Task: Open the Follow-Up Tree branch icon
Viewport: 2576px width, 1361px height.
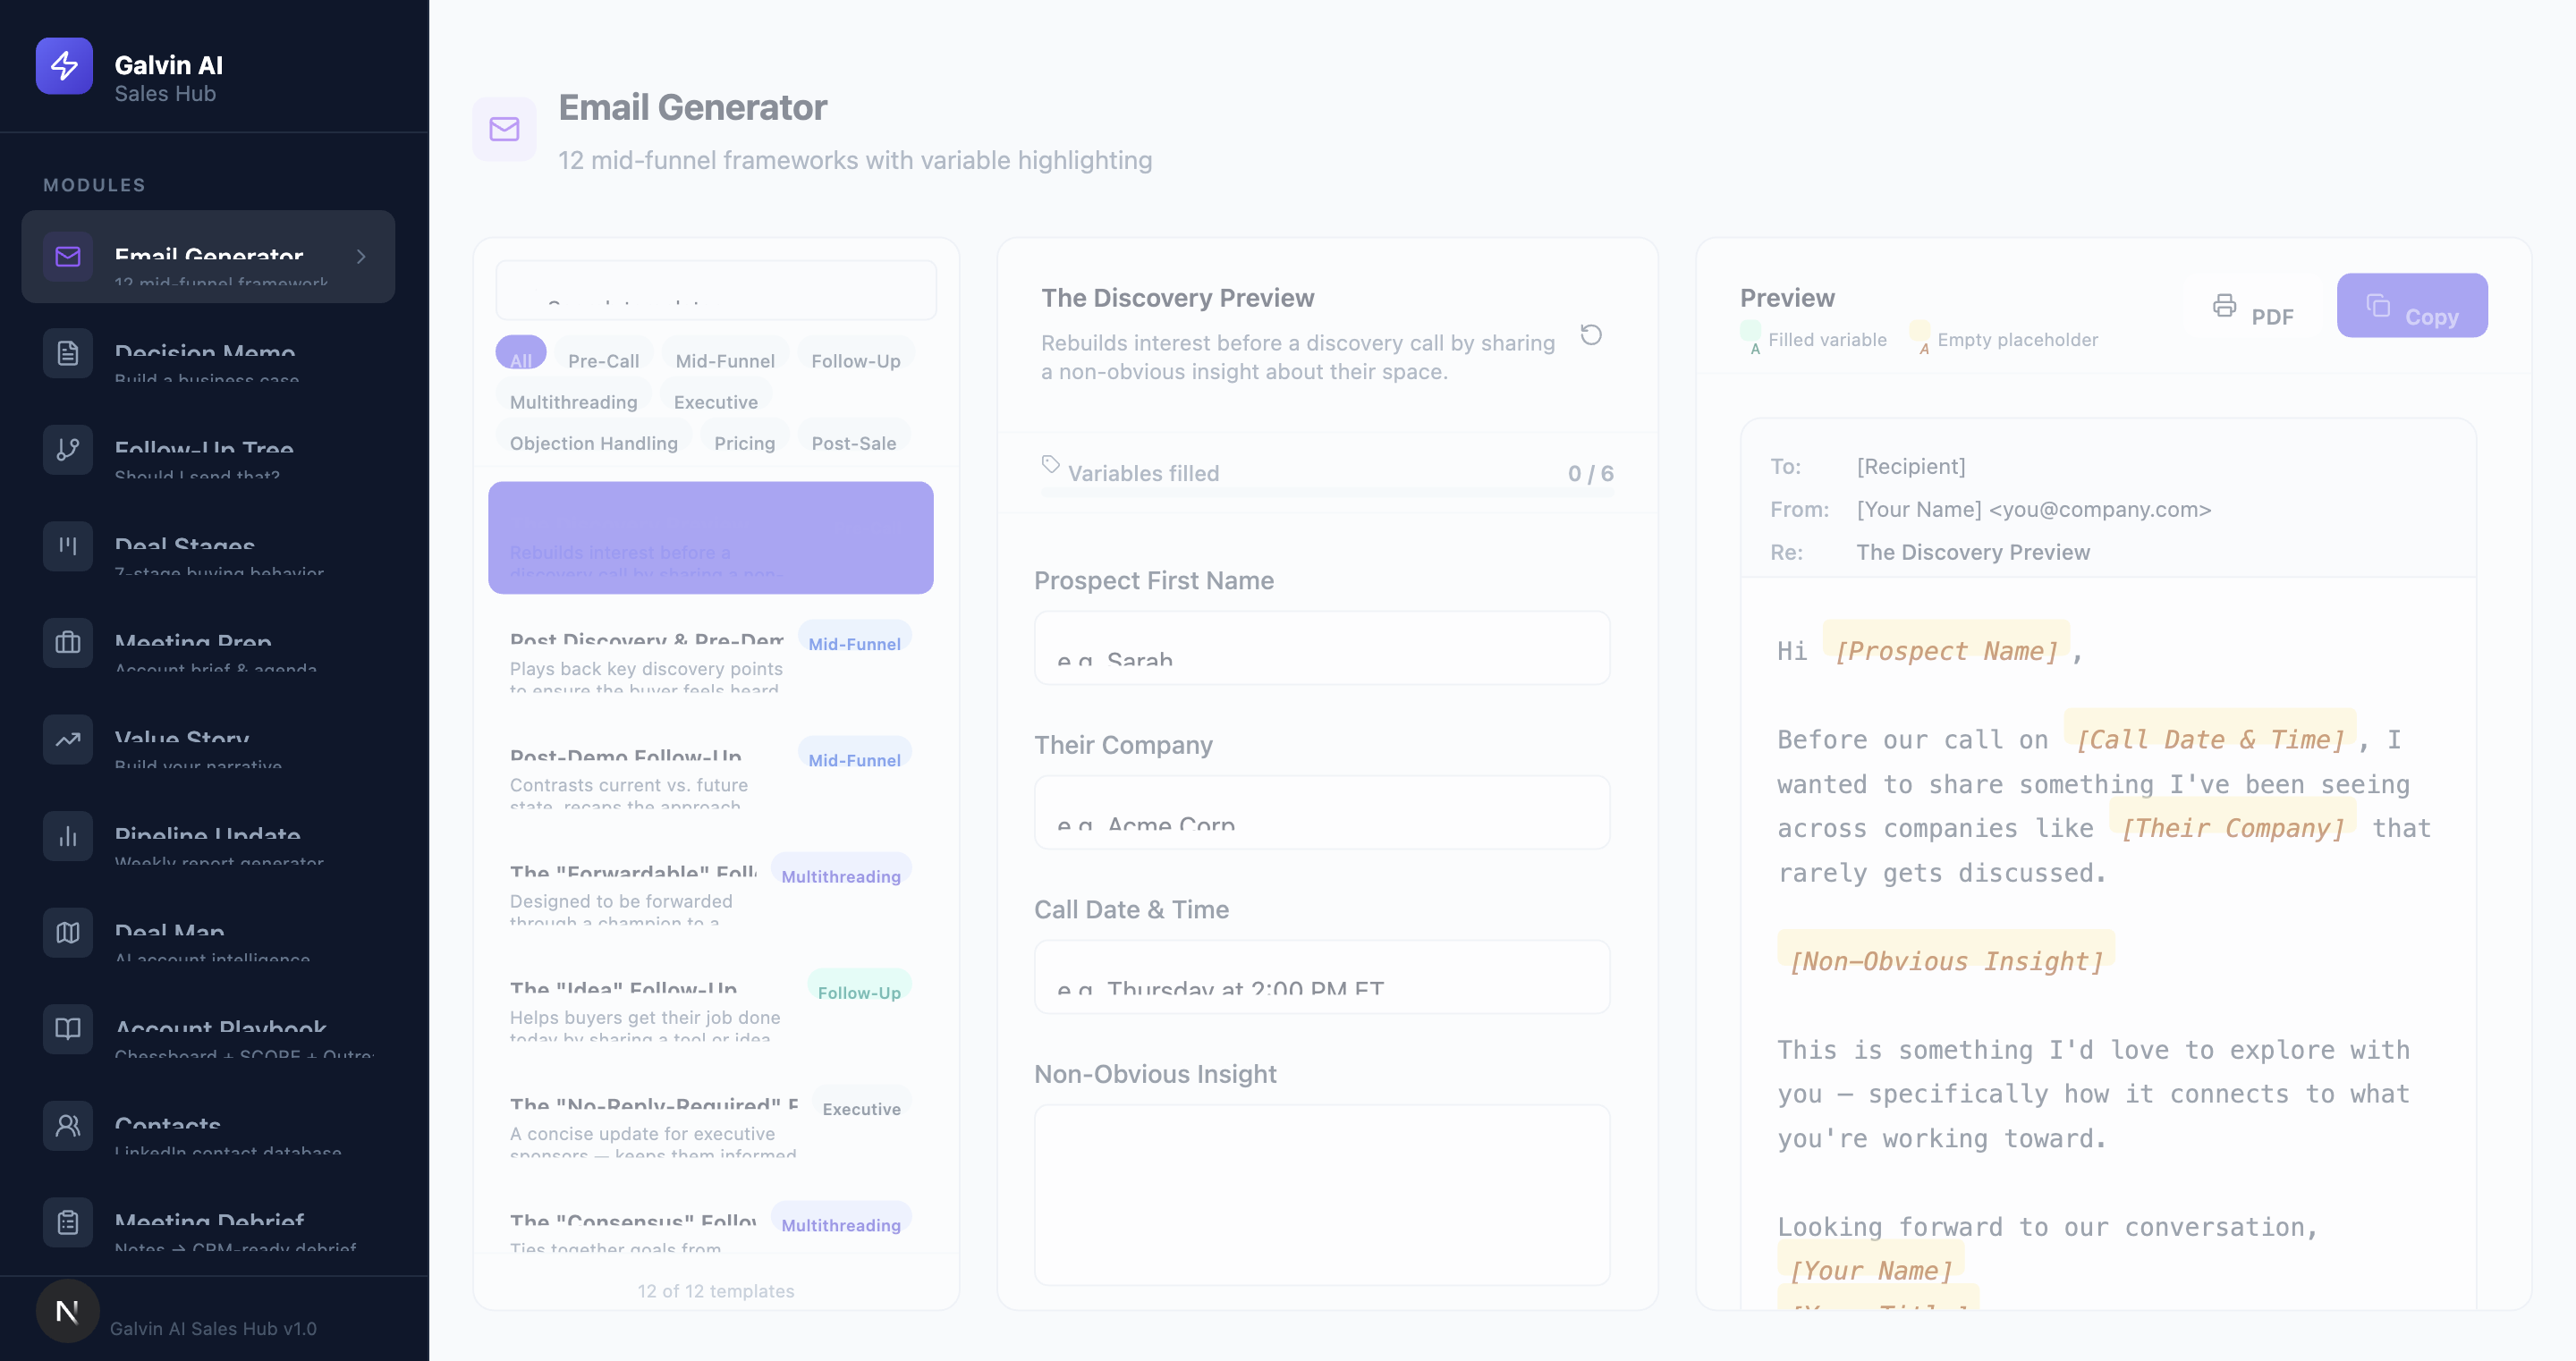Action: (x=67, y=449)
